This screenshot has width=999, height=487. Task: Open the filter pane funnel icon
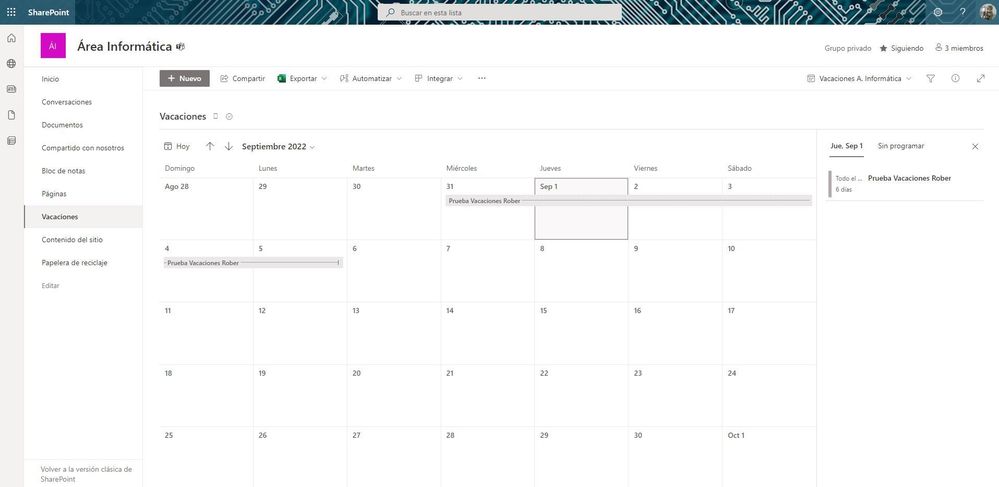[930, 78]
